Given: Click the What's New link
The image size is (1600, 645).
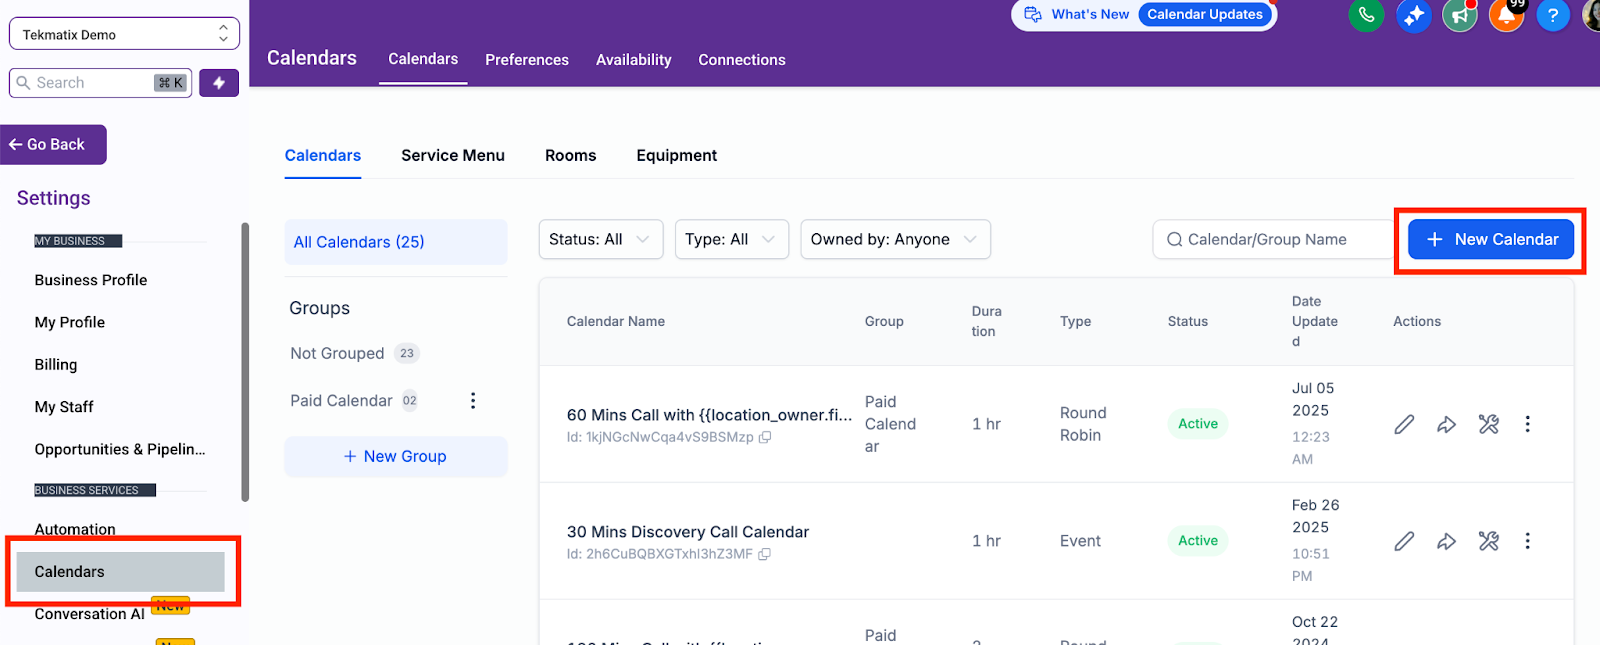Looking at the screenshot, I should click(1090, 14).
